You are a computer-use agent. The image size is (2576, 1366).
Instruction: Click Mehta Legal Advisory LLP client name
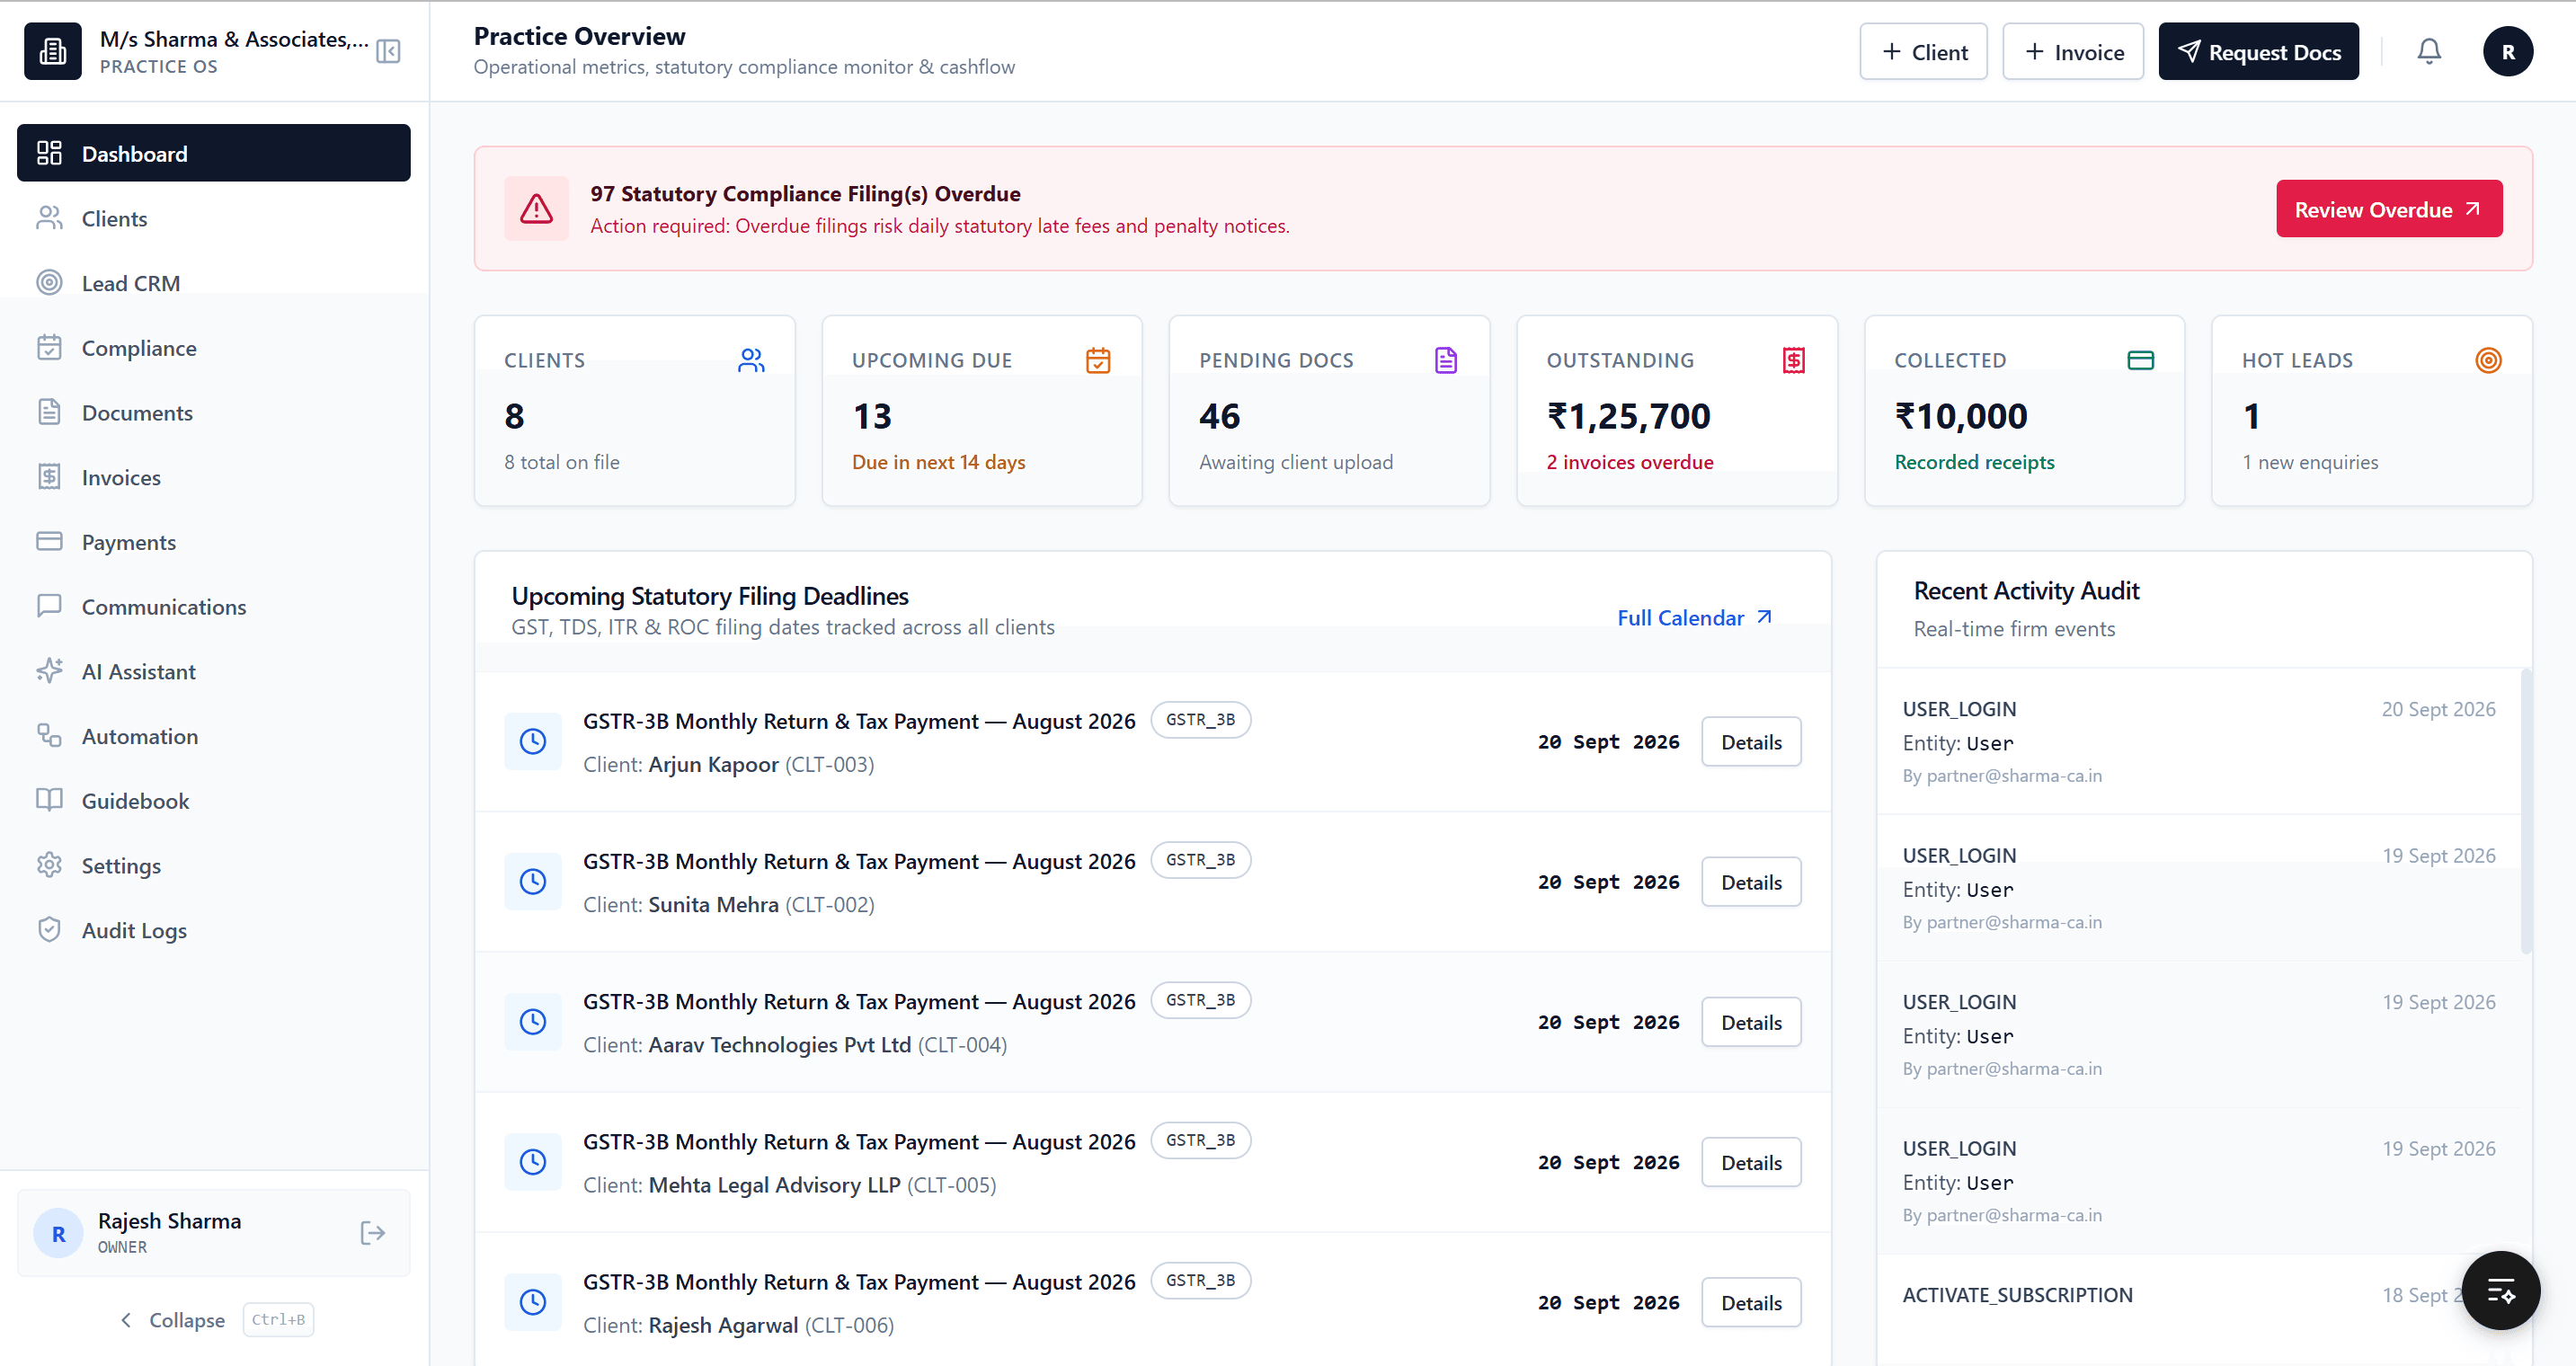(x=774, y=1184)
